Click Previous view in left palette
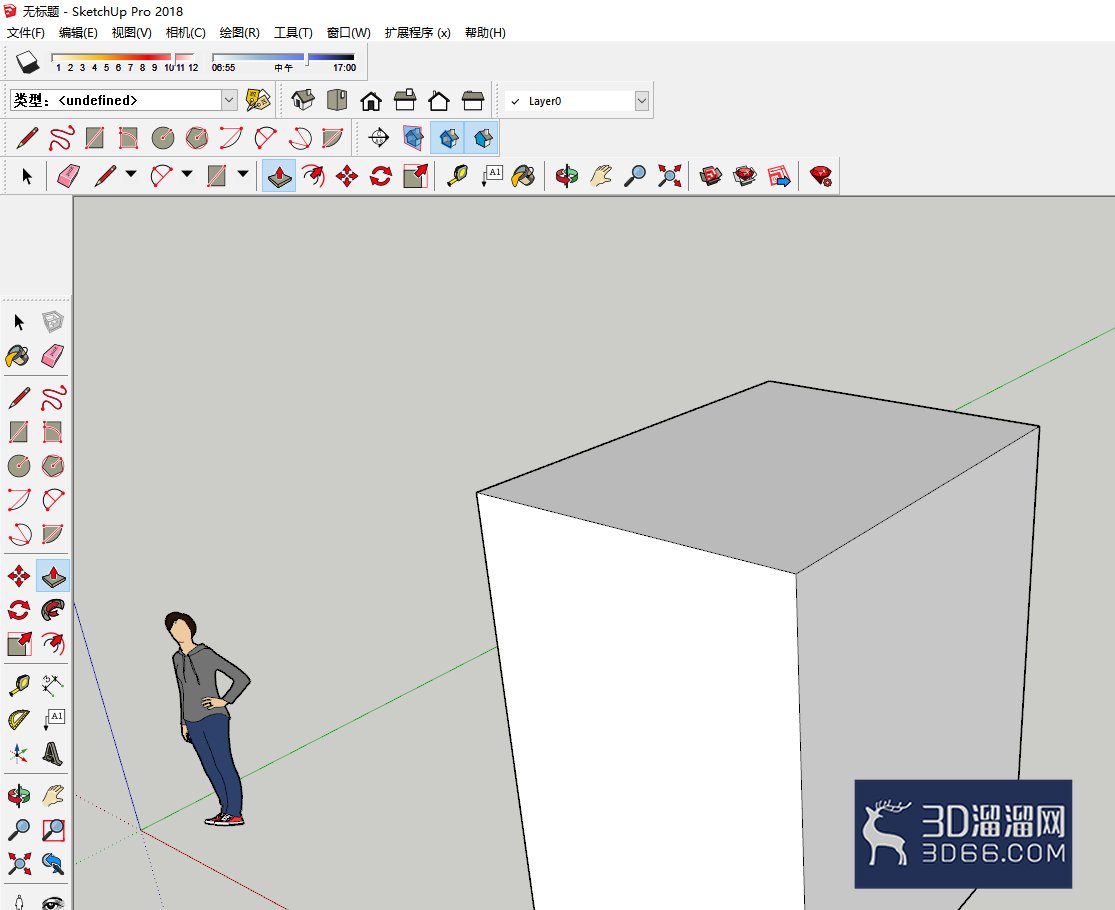The width and height of the screenshot is (1115, 910). point(53,864)
